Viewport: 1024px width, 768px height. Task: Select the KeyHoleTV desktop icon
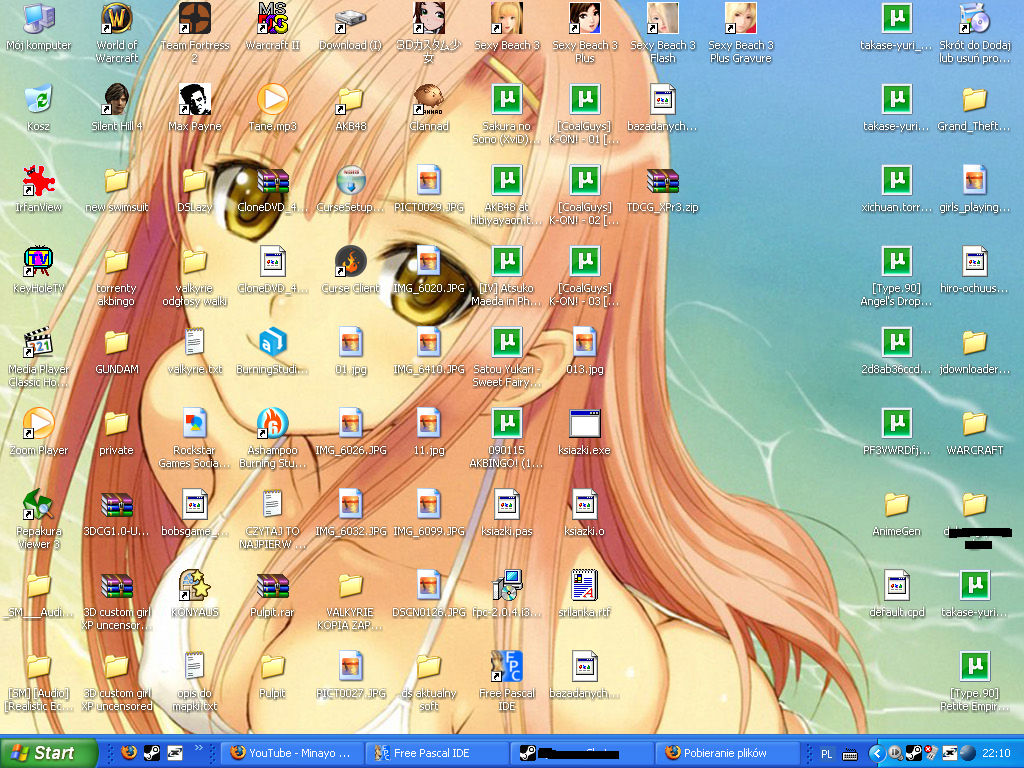(39, 262)
